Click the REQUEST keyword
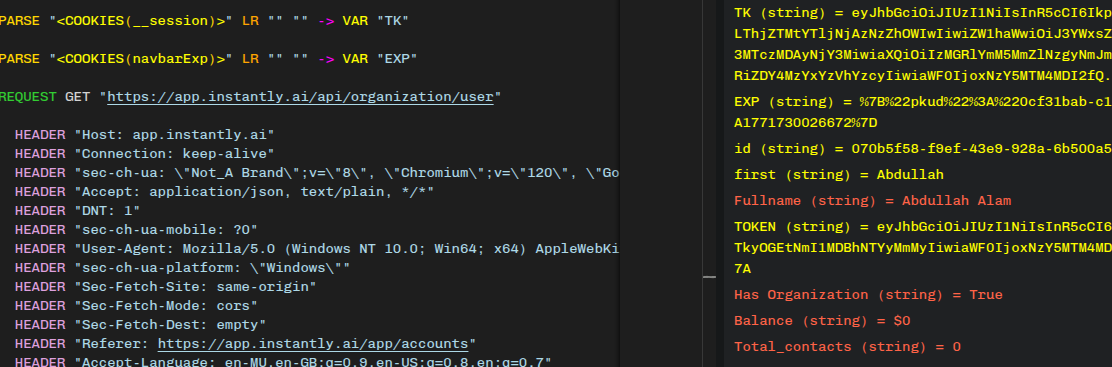Viewport: 1112px width, 367px height. coord(28,96)
